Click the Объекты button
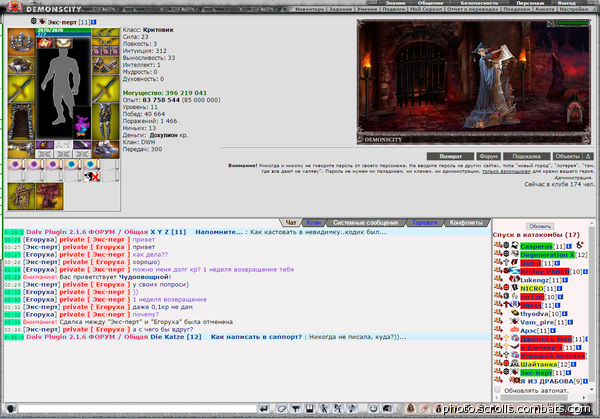Screen dimensions: 600x419 click(x=567, y=156)
